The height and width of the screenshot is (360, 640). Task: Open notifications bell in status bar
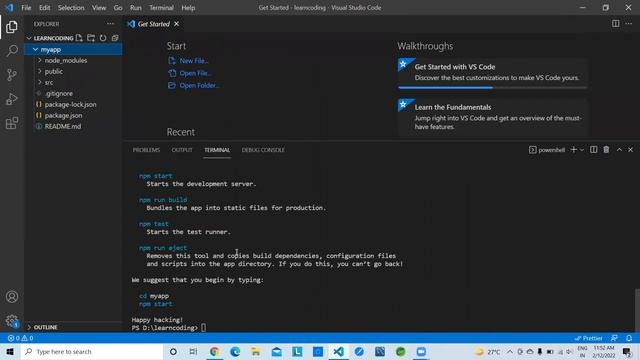pos(629,338)
